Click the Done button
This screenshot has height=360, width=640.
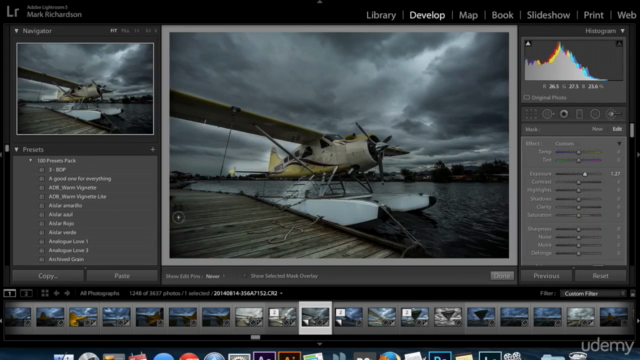[x=502, y=276]
